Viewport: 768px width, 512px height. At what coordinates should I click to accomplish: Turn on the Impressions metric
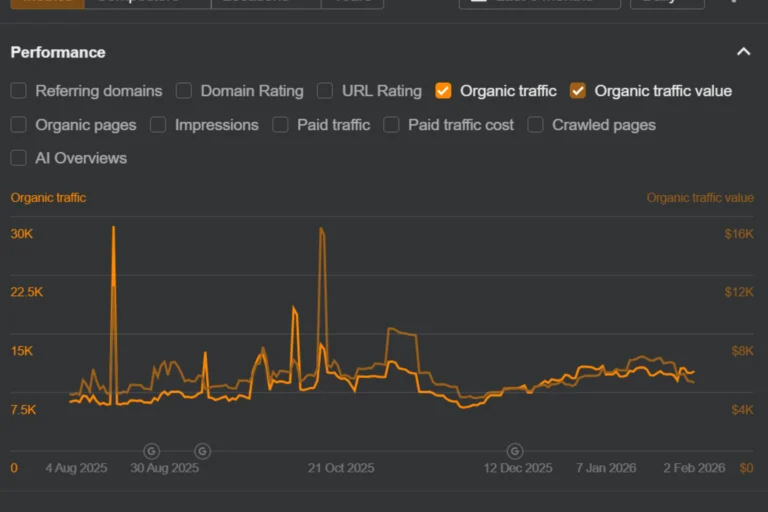(x=158, y=125)
